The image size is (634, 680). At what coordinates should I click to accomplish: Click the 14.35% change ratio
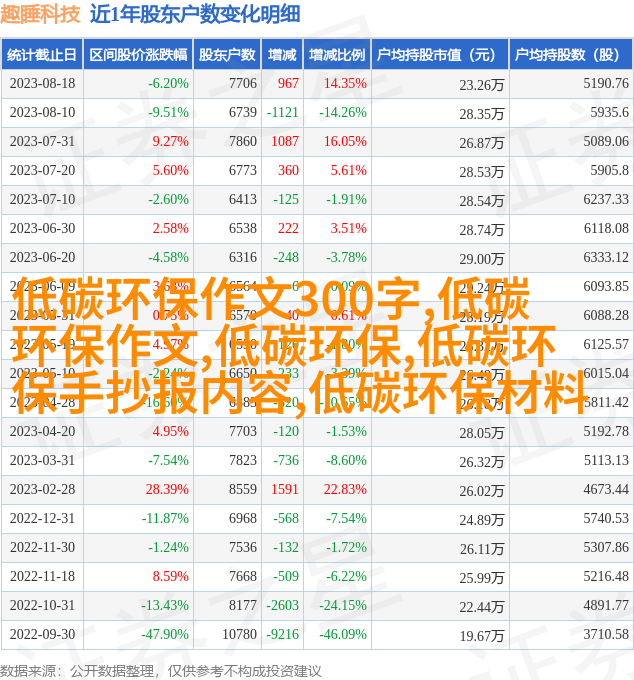(x=345, y=83)
